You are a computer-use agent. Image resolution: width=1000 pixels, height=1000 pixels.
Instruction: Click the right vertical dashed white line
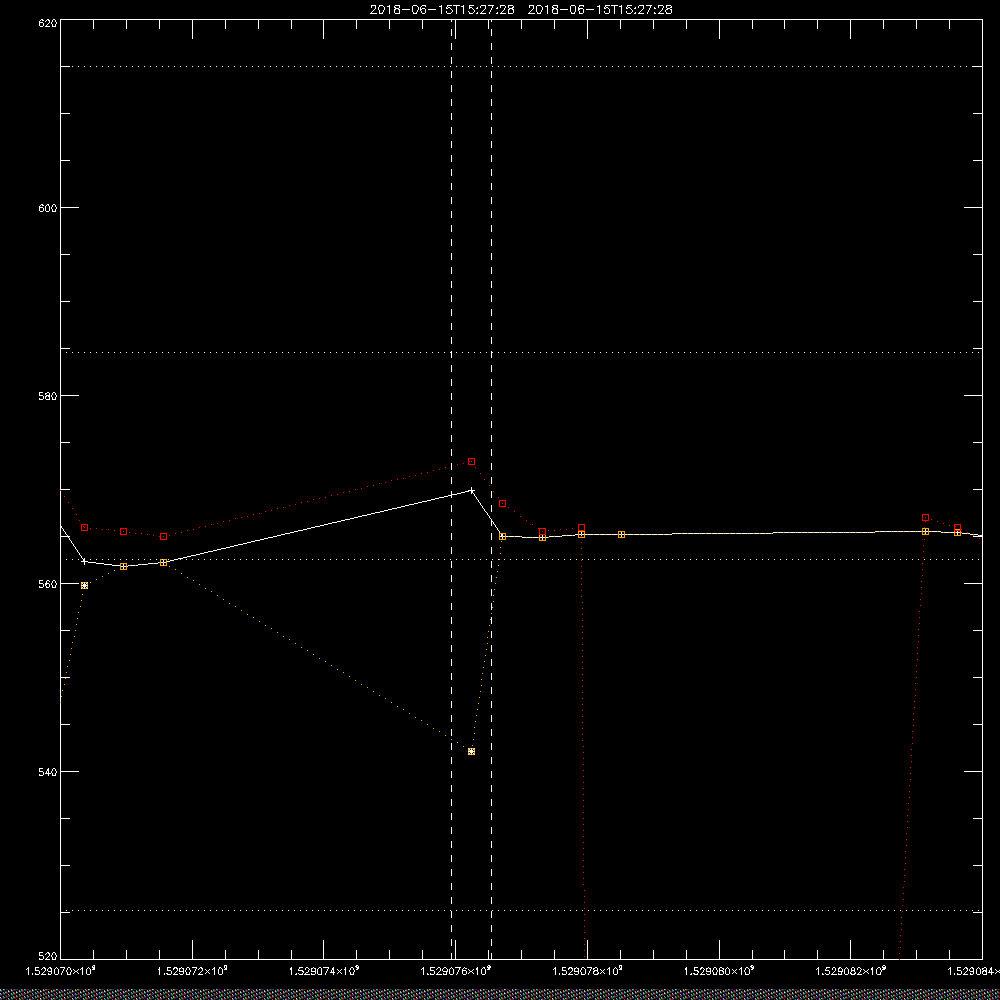[x=491, y=488]
